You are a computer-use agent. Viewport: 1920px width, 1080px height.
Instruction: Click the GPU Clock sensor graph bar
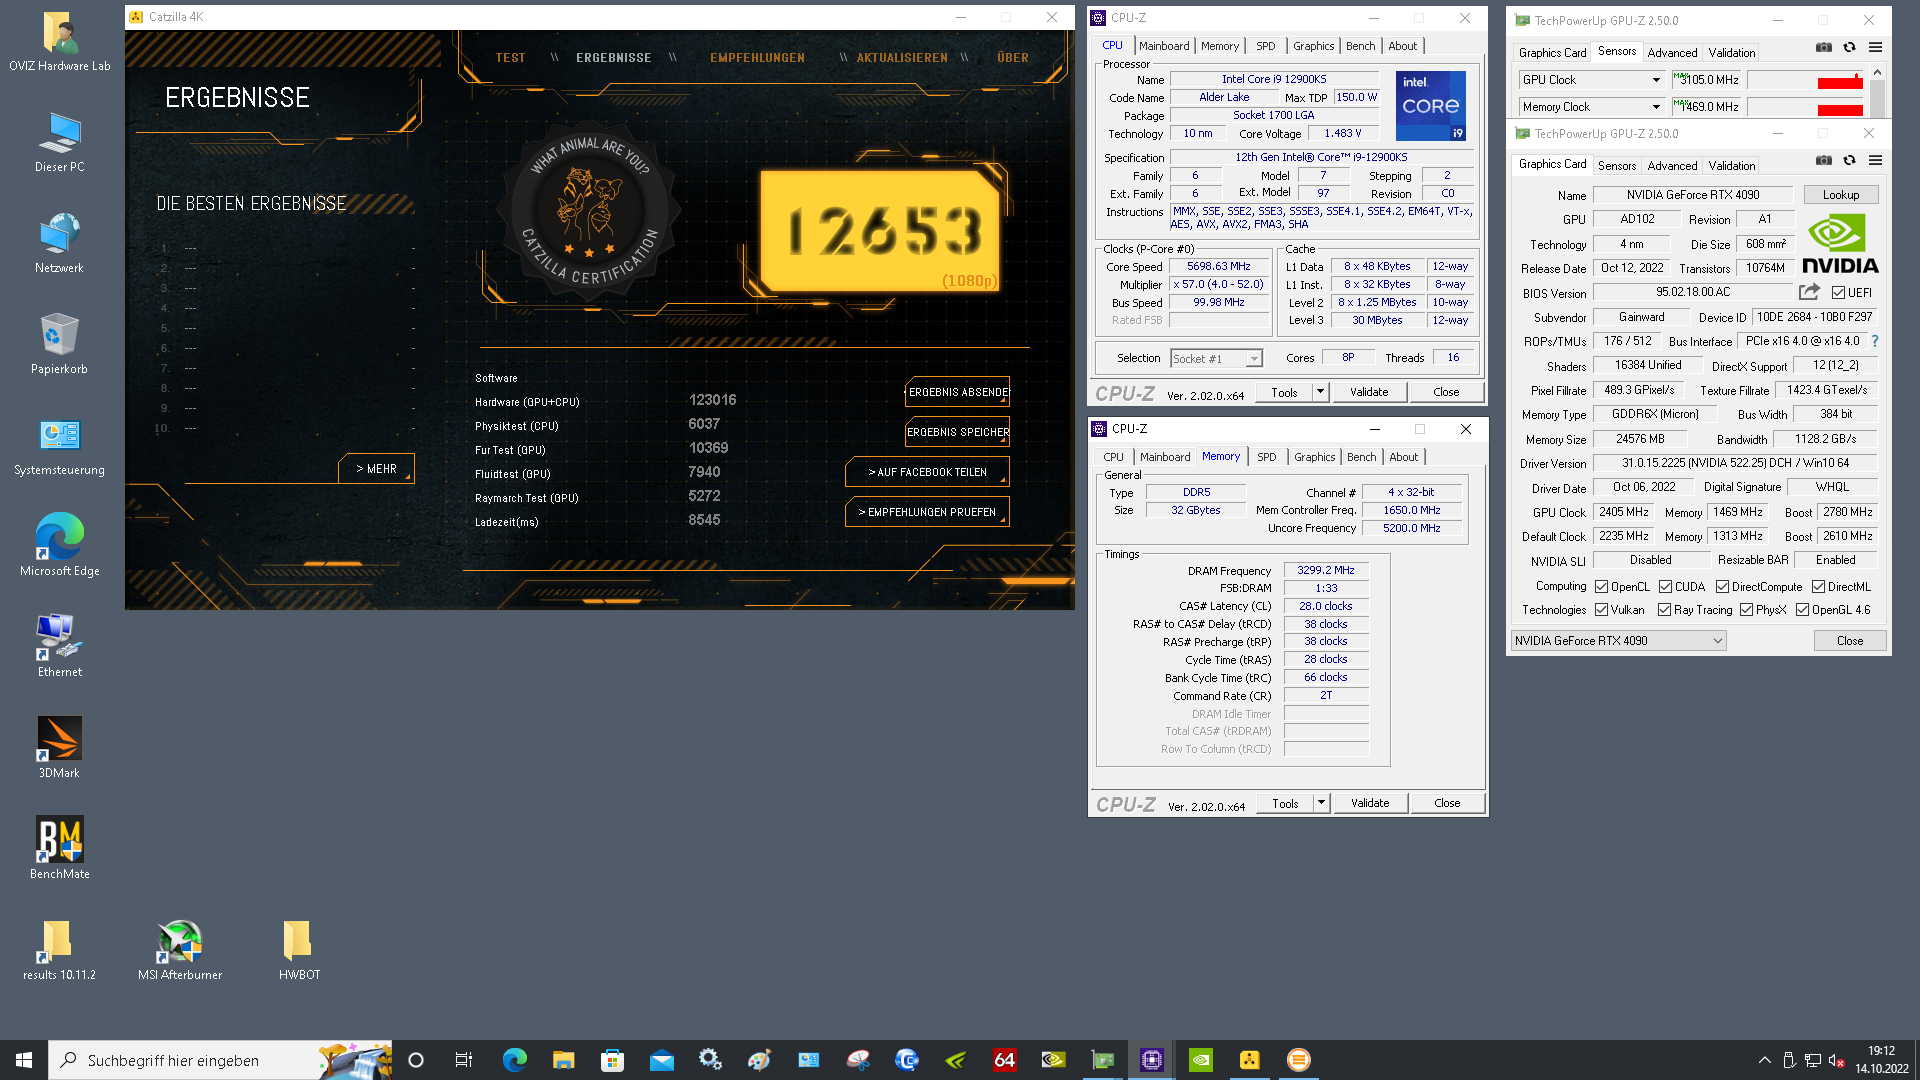tap(1806, 80)
